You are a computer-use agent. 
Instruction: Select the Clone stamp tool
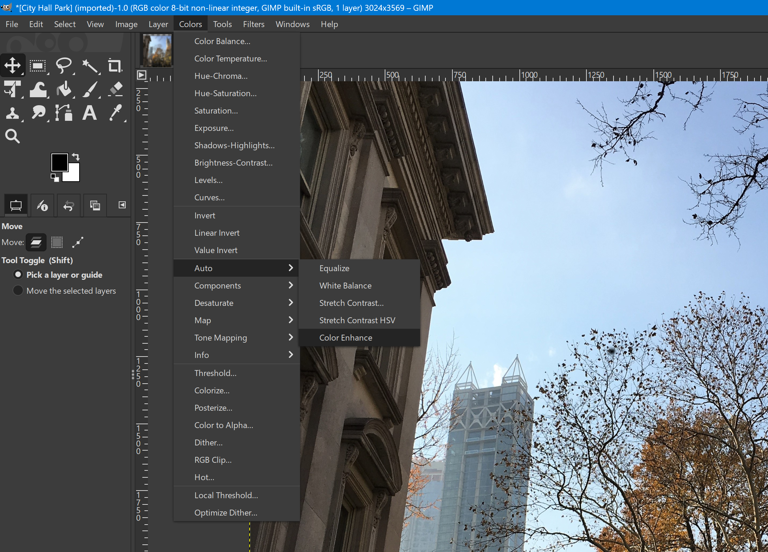(x=12, y=113)
